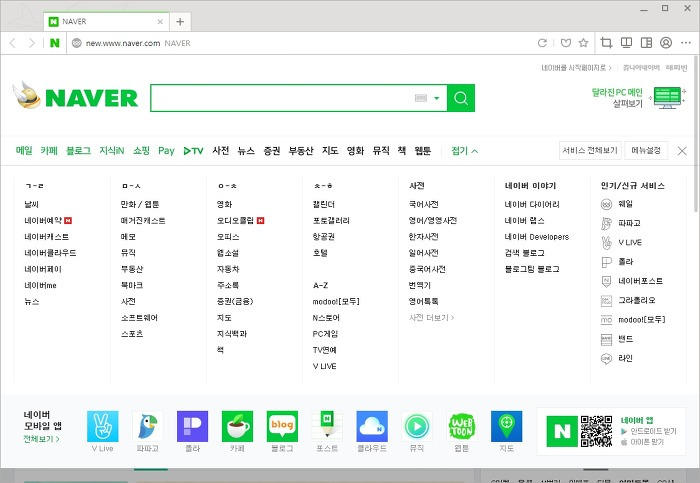Click the V LIVE icon in popular services
Image resolution: width=700 pixels, height=483 pixels.
point(606,242)
